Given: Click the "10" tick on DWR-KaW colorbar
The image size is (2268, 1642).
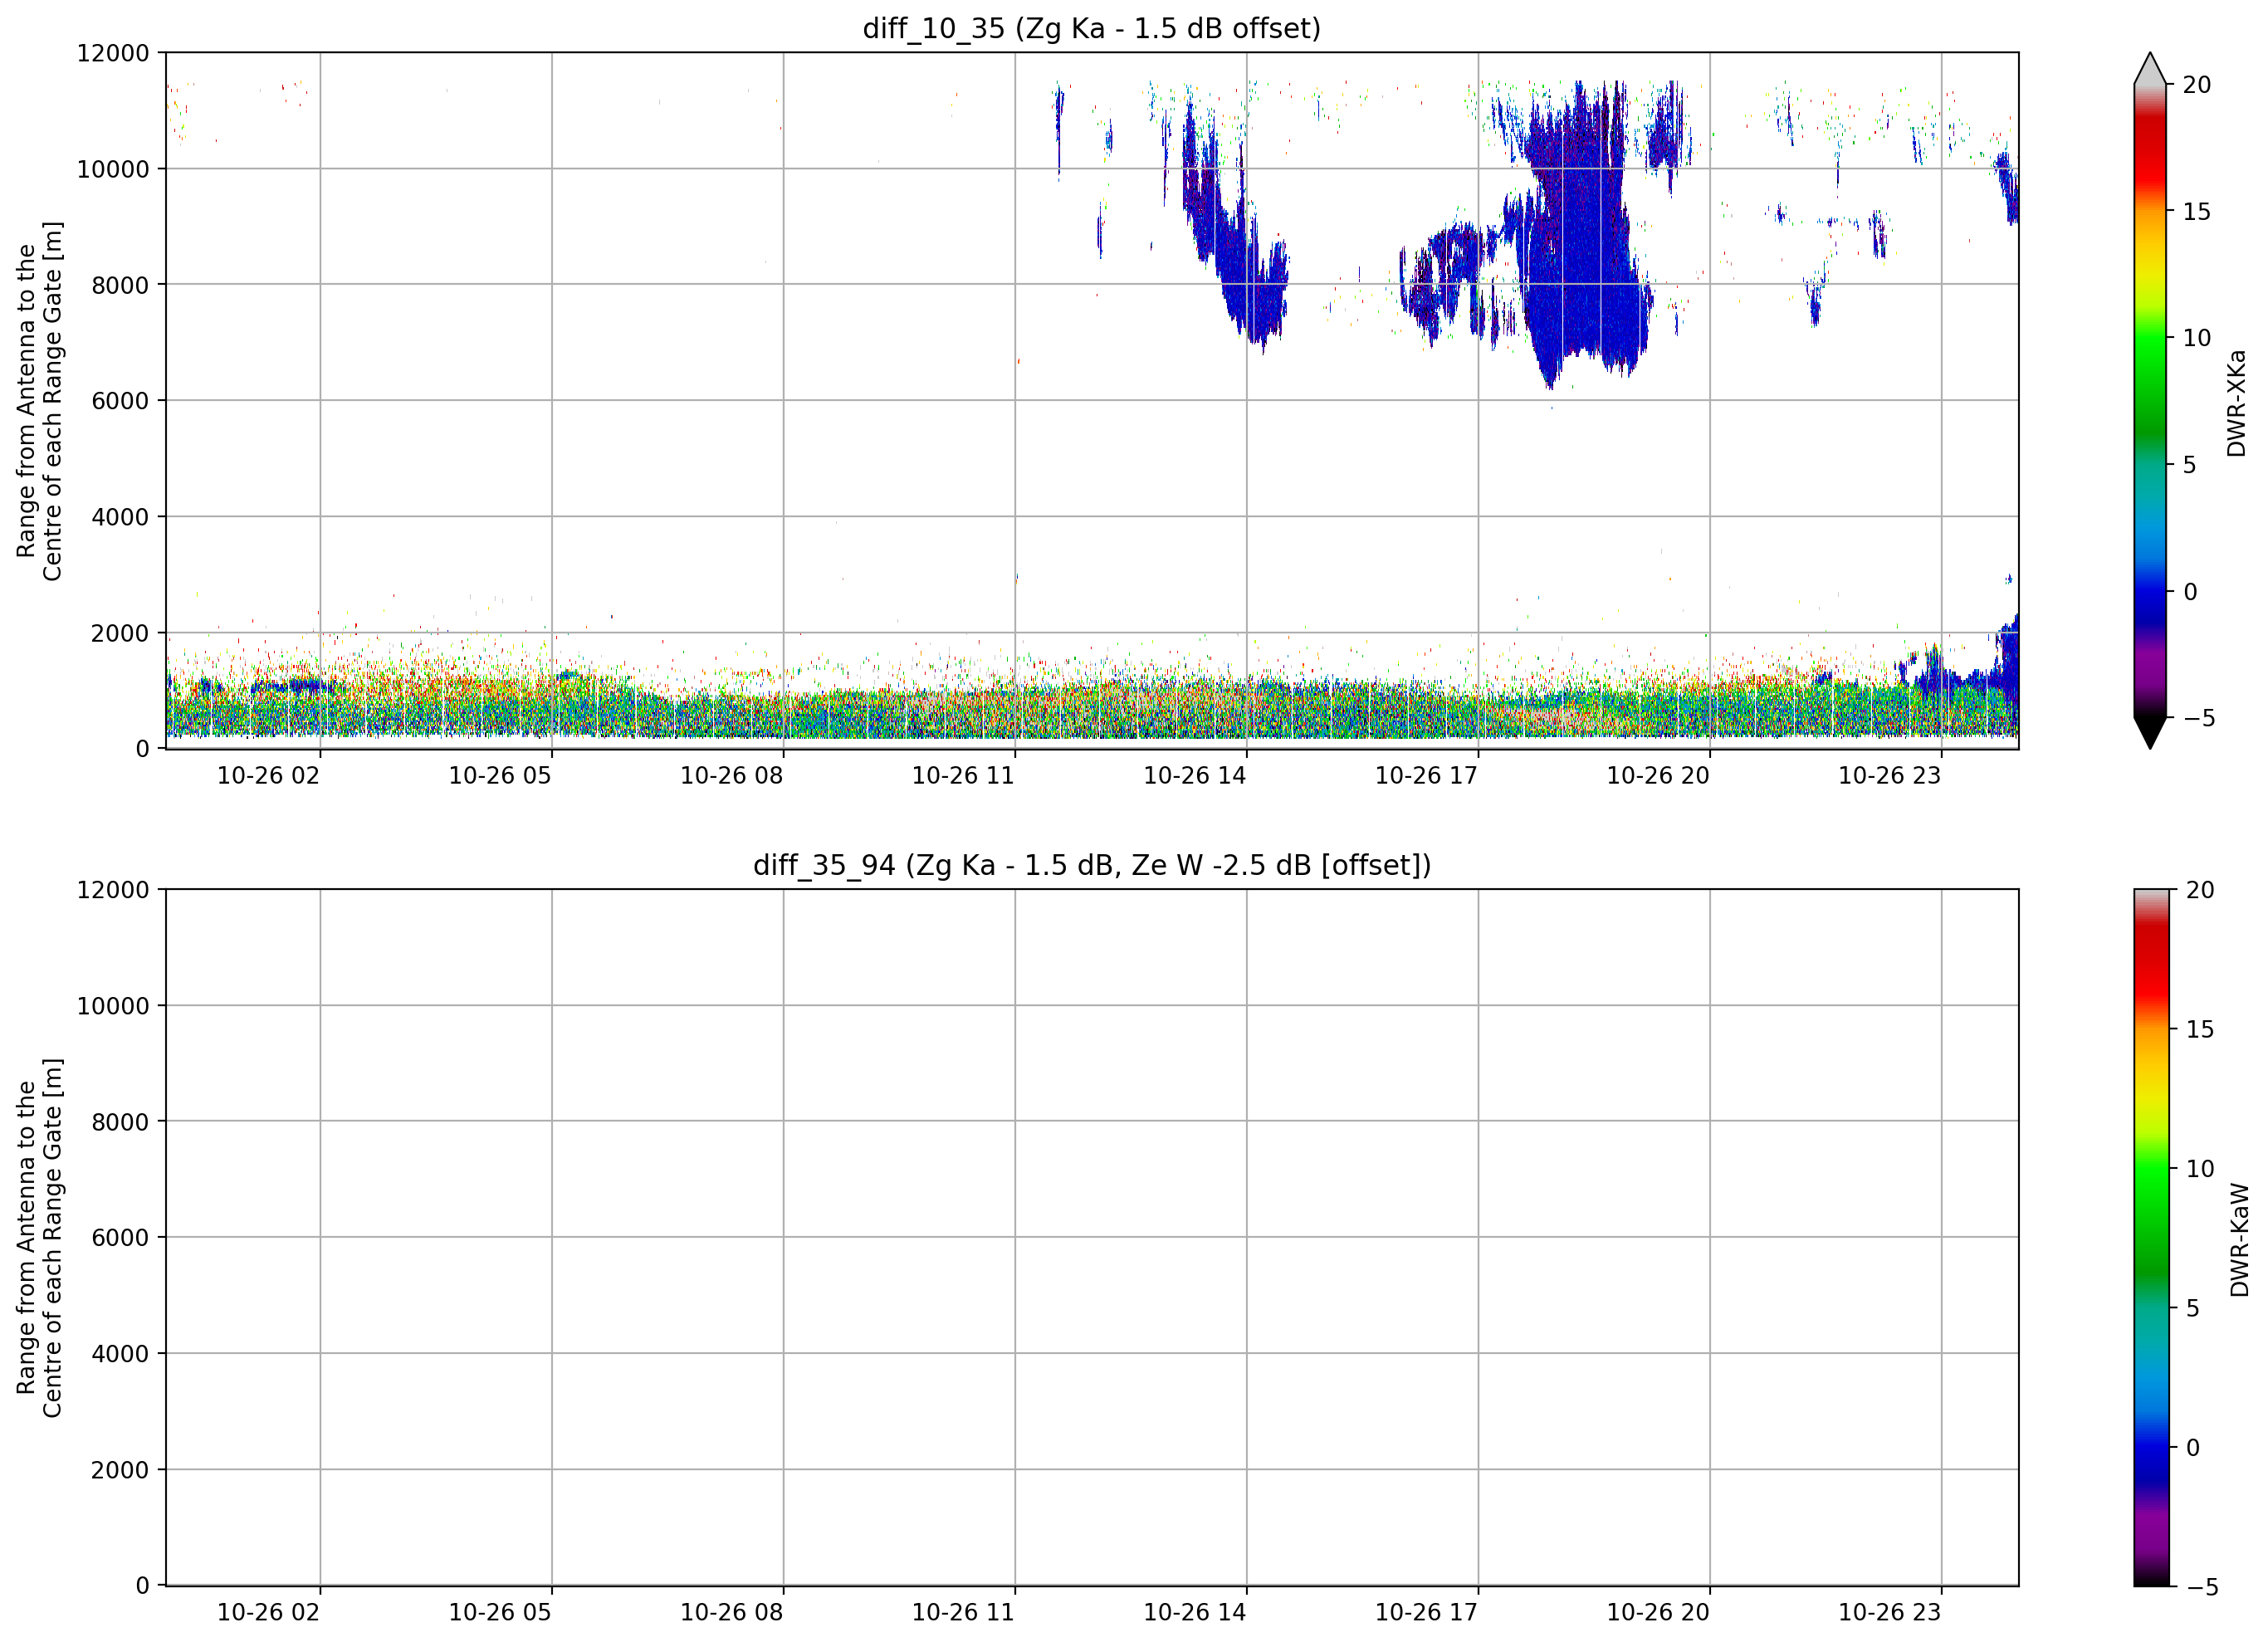Looking at the screenshot, I should (2200, 1168).
